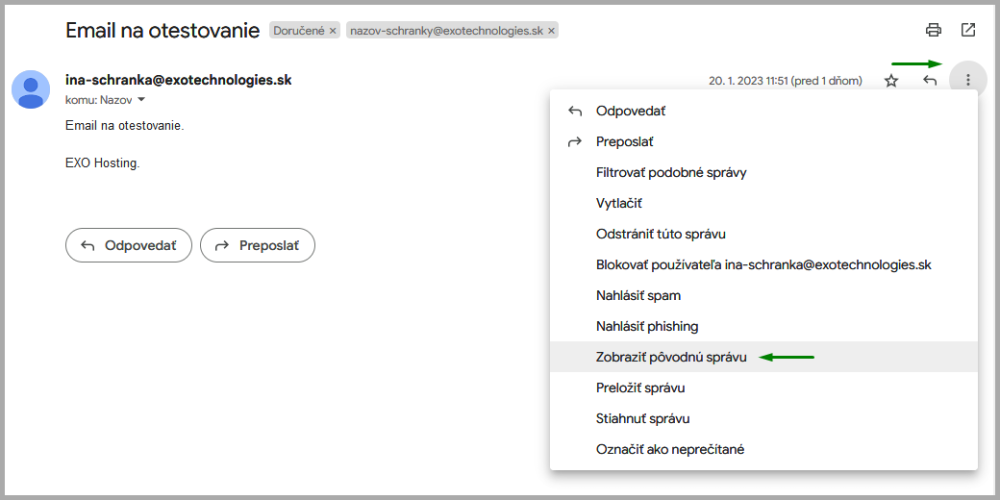Open Zobraziť pôvodnú správu
Viewport: 1000px width, 500px height.
point(671,357)
